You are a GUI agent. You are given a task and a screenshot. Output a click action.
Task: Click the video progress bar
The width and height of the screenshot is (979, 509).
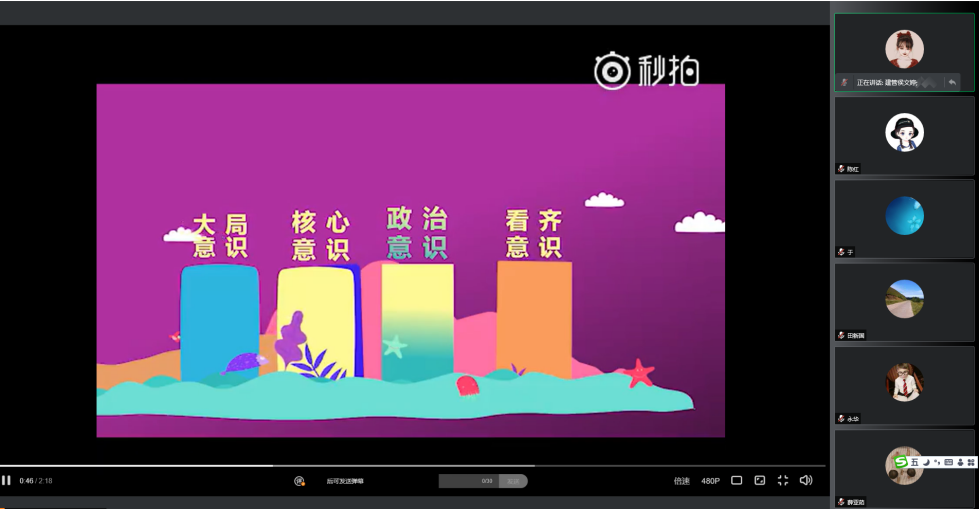pos(400,466)
